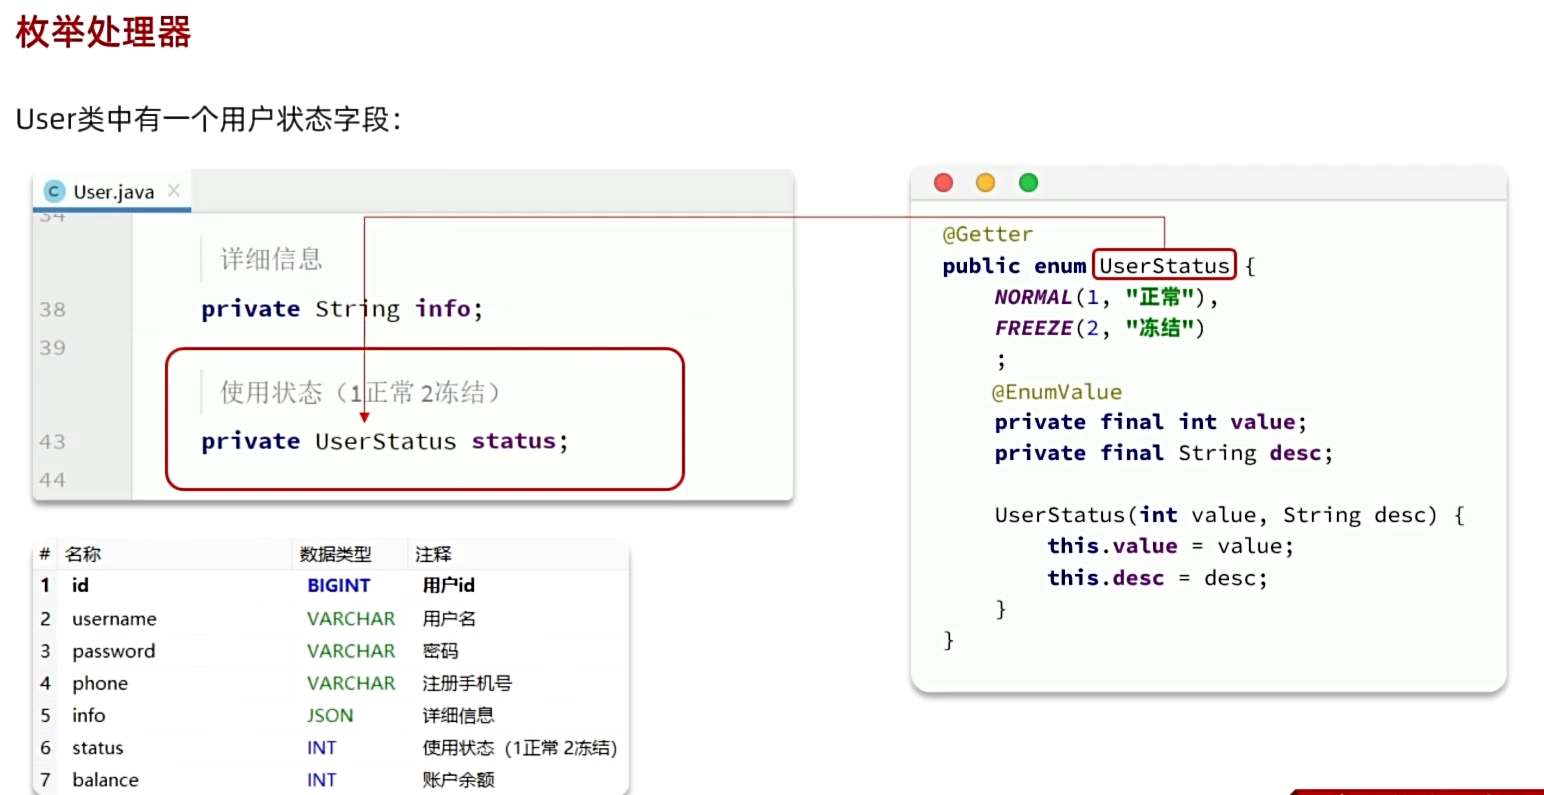The image size is (1544, 795).
Task: Click the 详细信息 doc comment
Action: pos(271,260)
